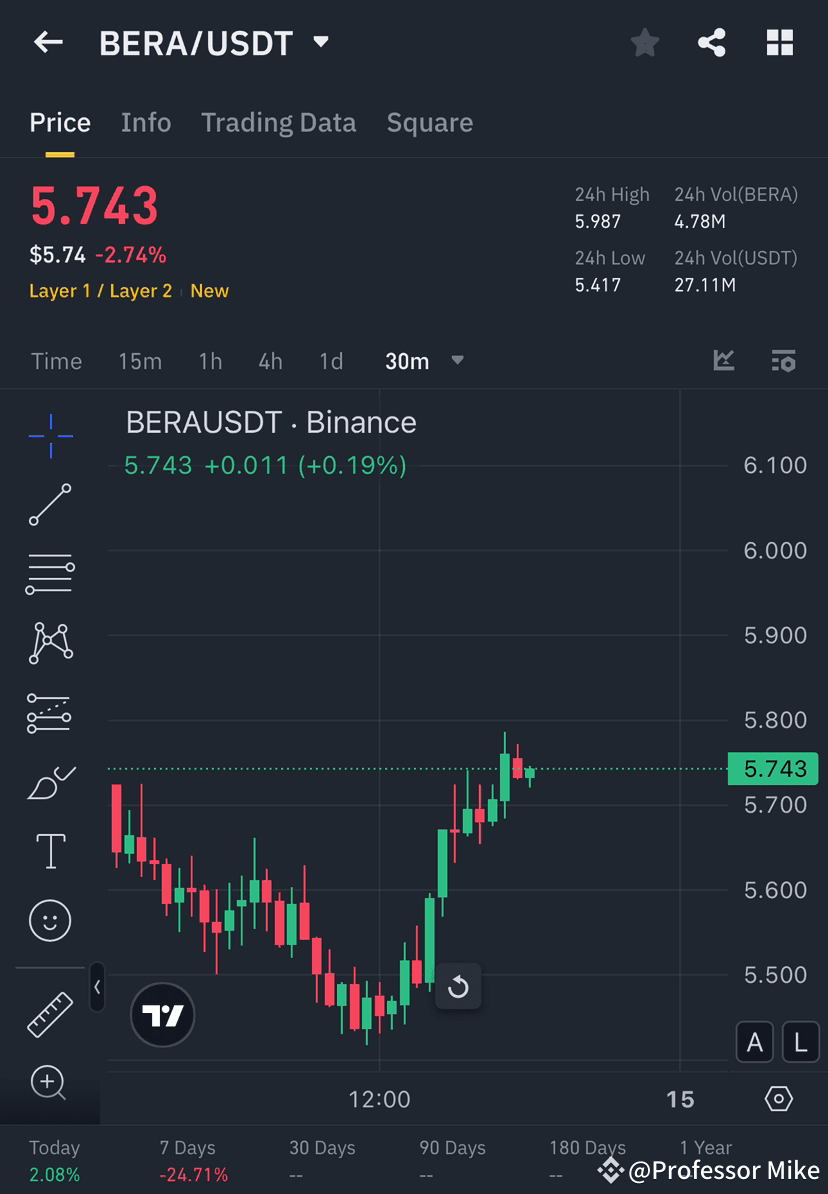This screenshot has width=828, height=1194.
Task: Toggle BERA/USDT as a favorite star
Action: point(644,42)
